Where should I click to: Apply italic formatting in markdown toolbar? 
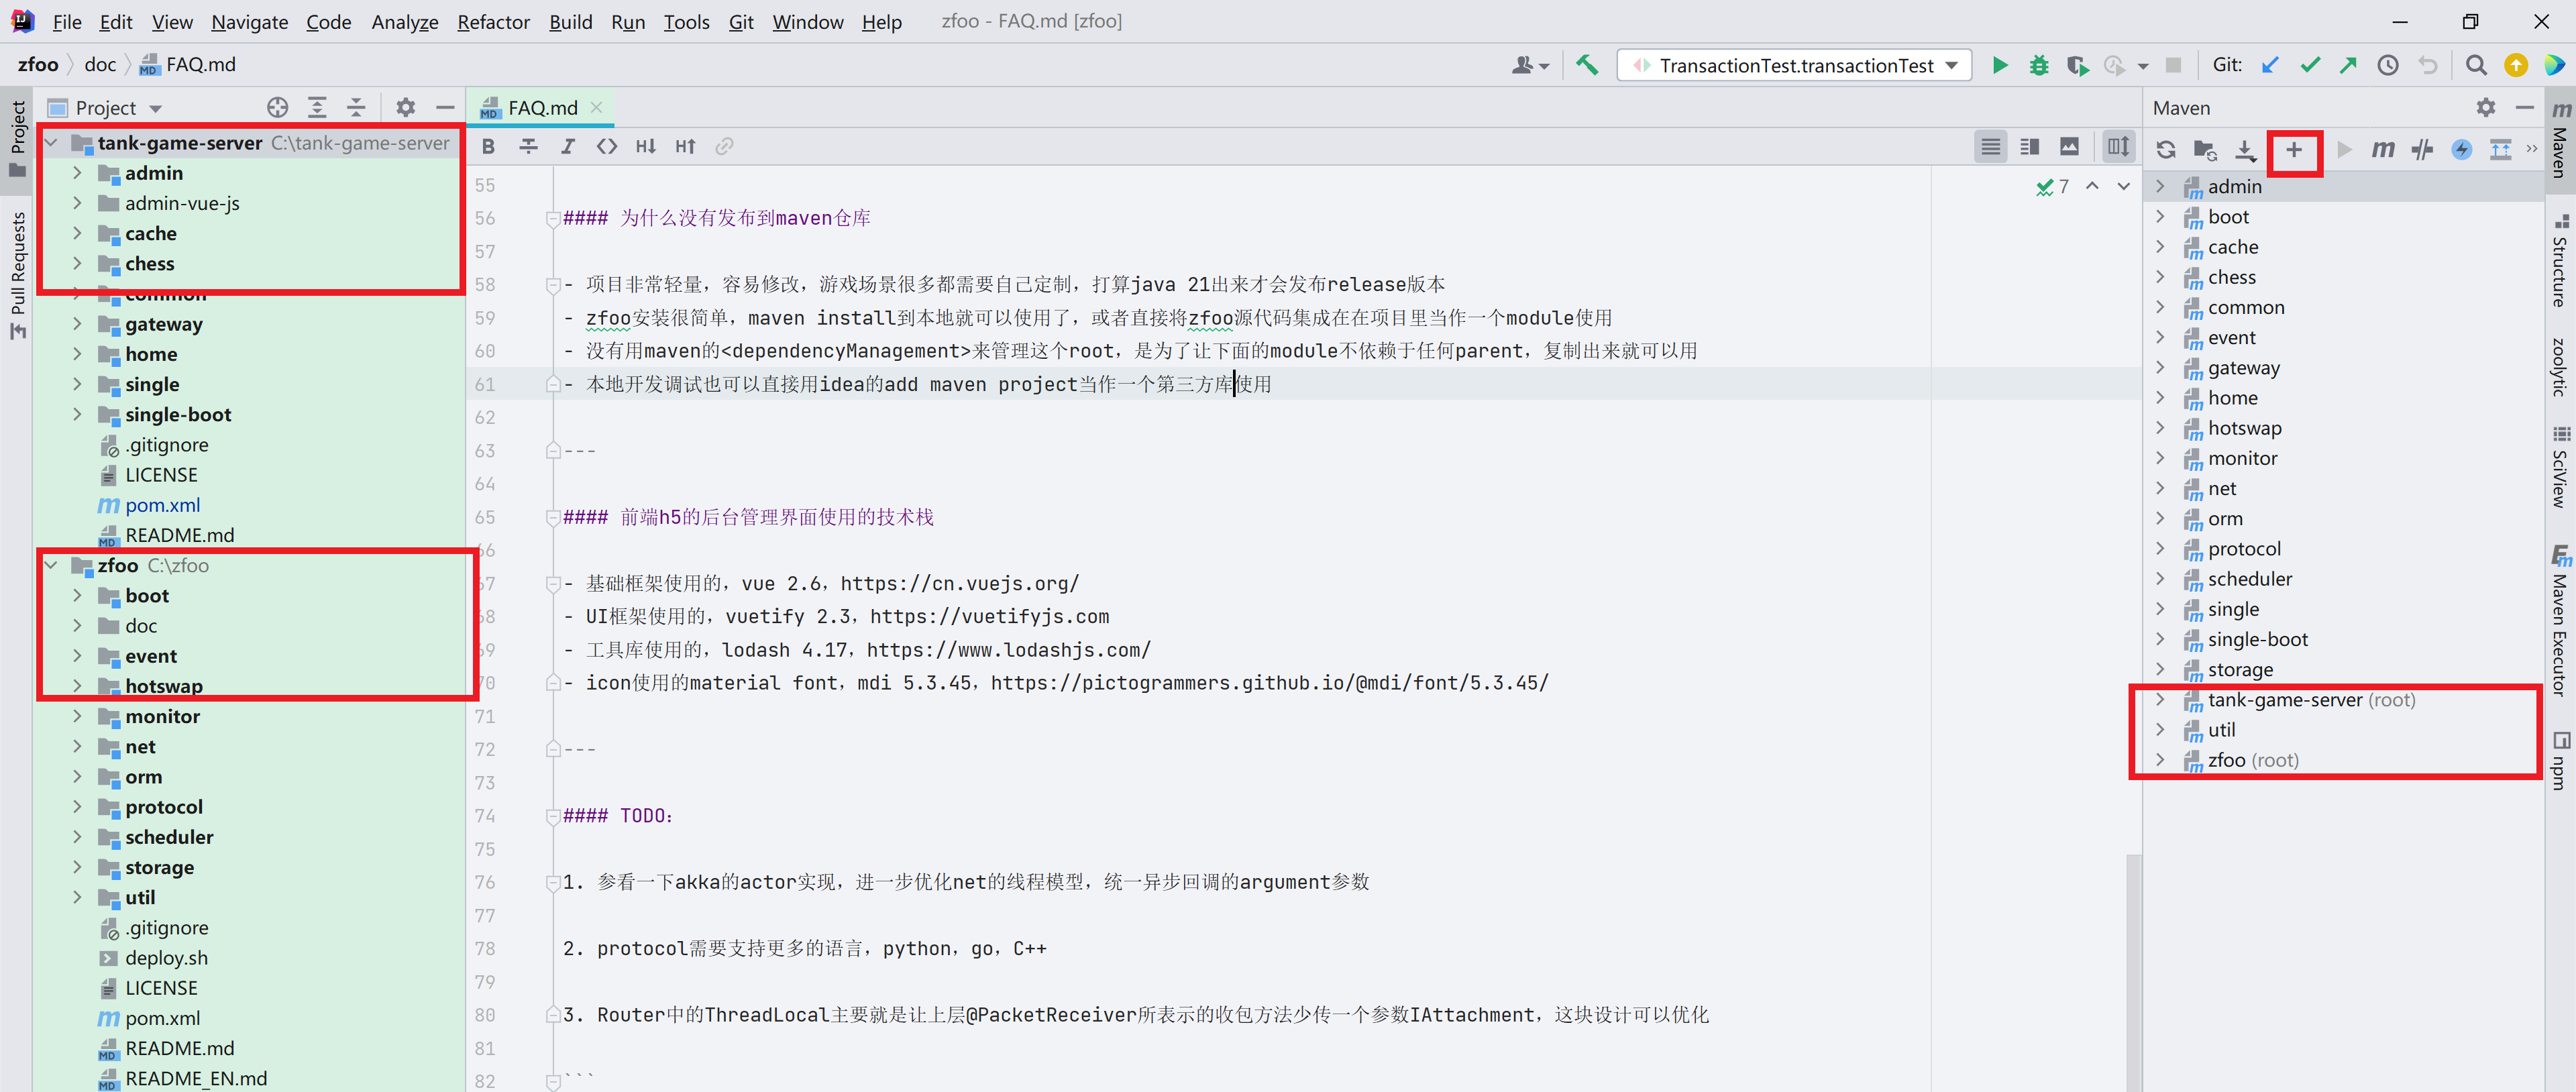click(568, 146)
